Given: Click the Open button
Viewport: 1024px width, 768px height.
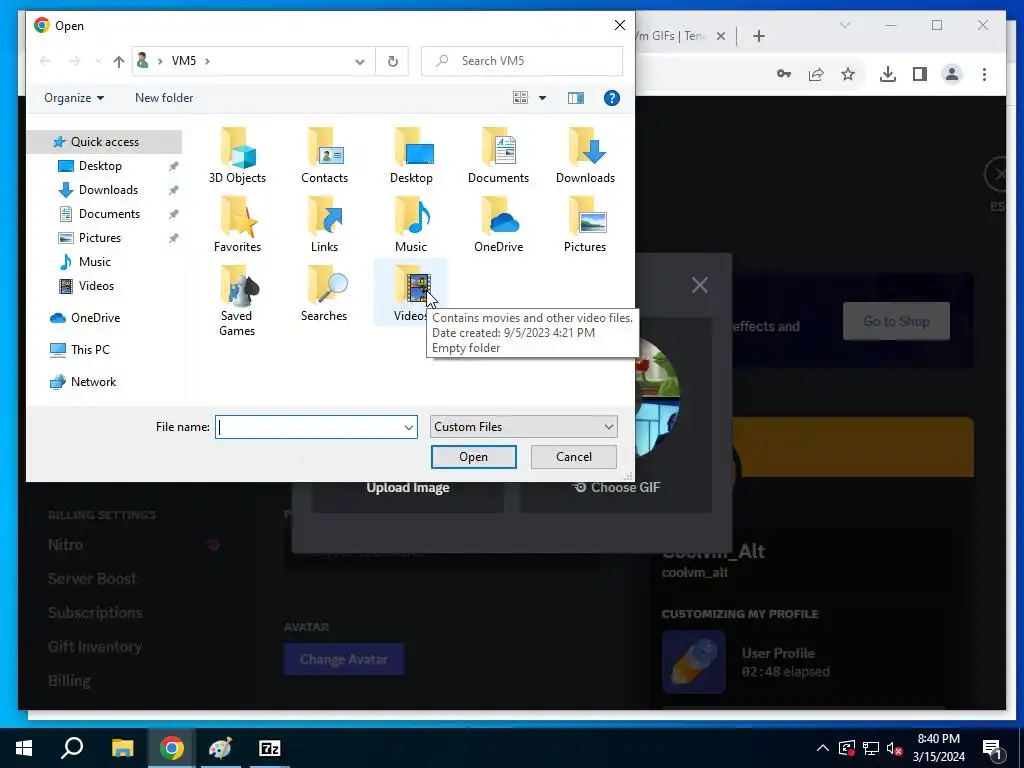Looking at the screenshot, I should 473,456.
